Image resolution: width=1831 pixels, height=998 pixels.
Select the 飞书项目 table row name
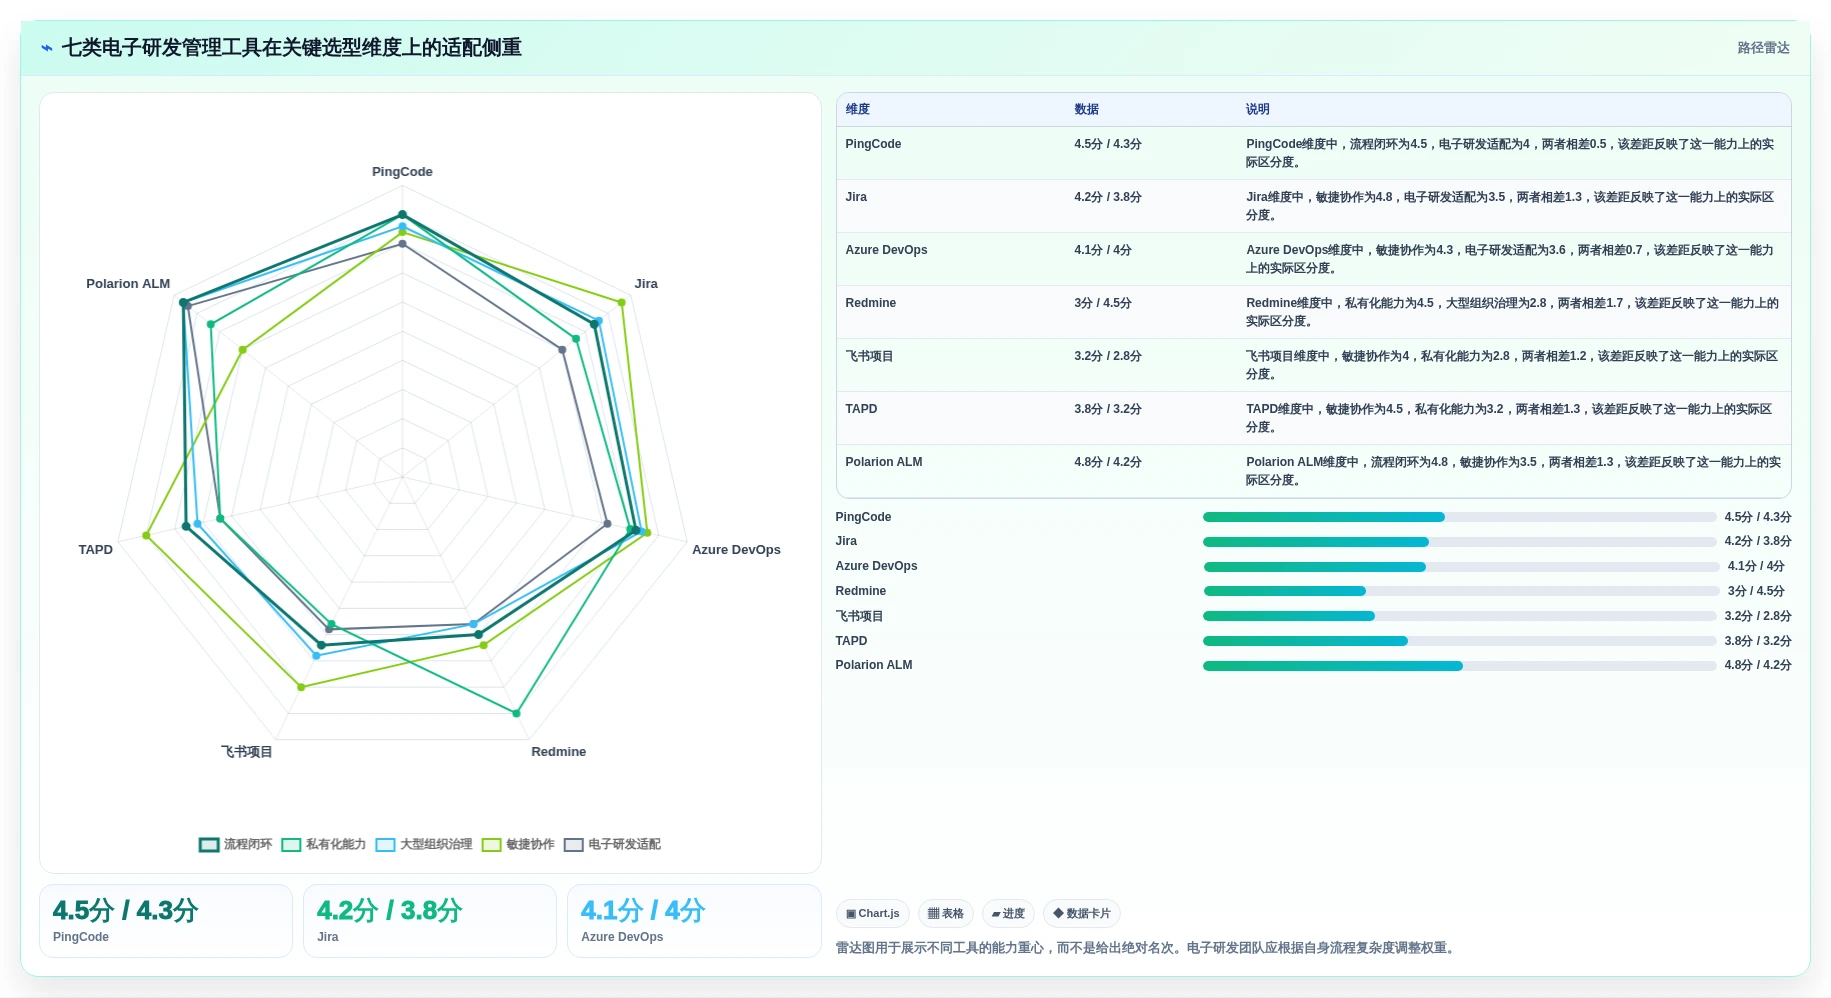point(869,356)
